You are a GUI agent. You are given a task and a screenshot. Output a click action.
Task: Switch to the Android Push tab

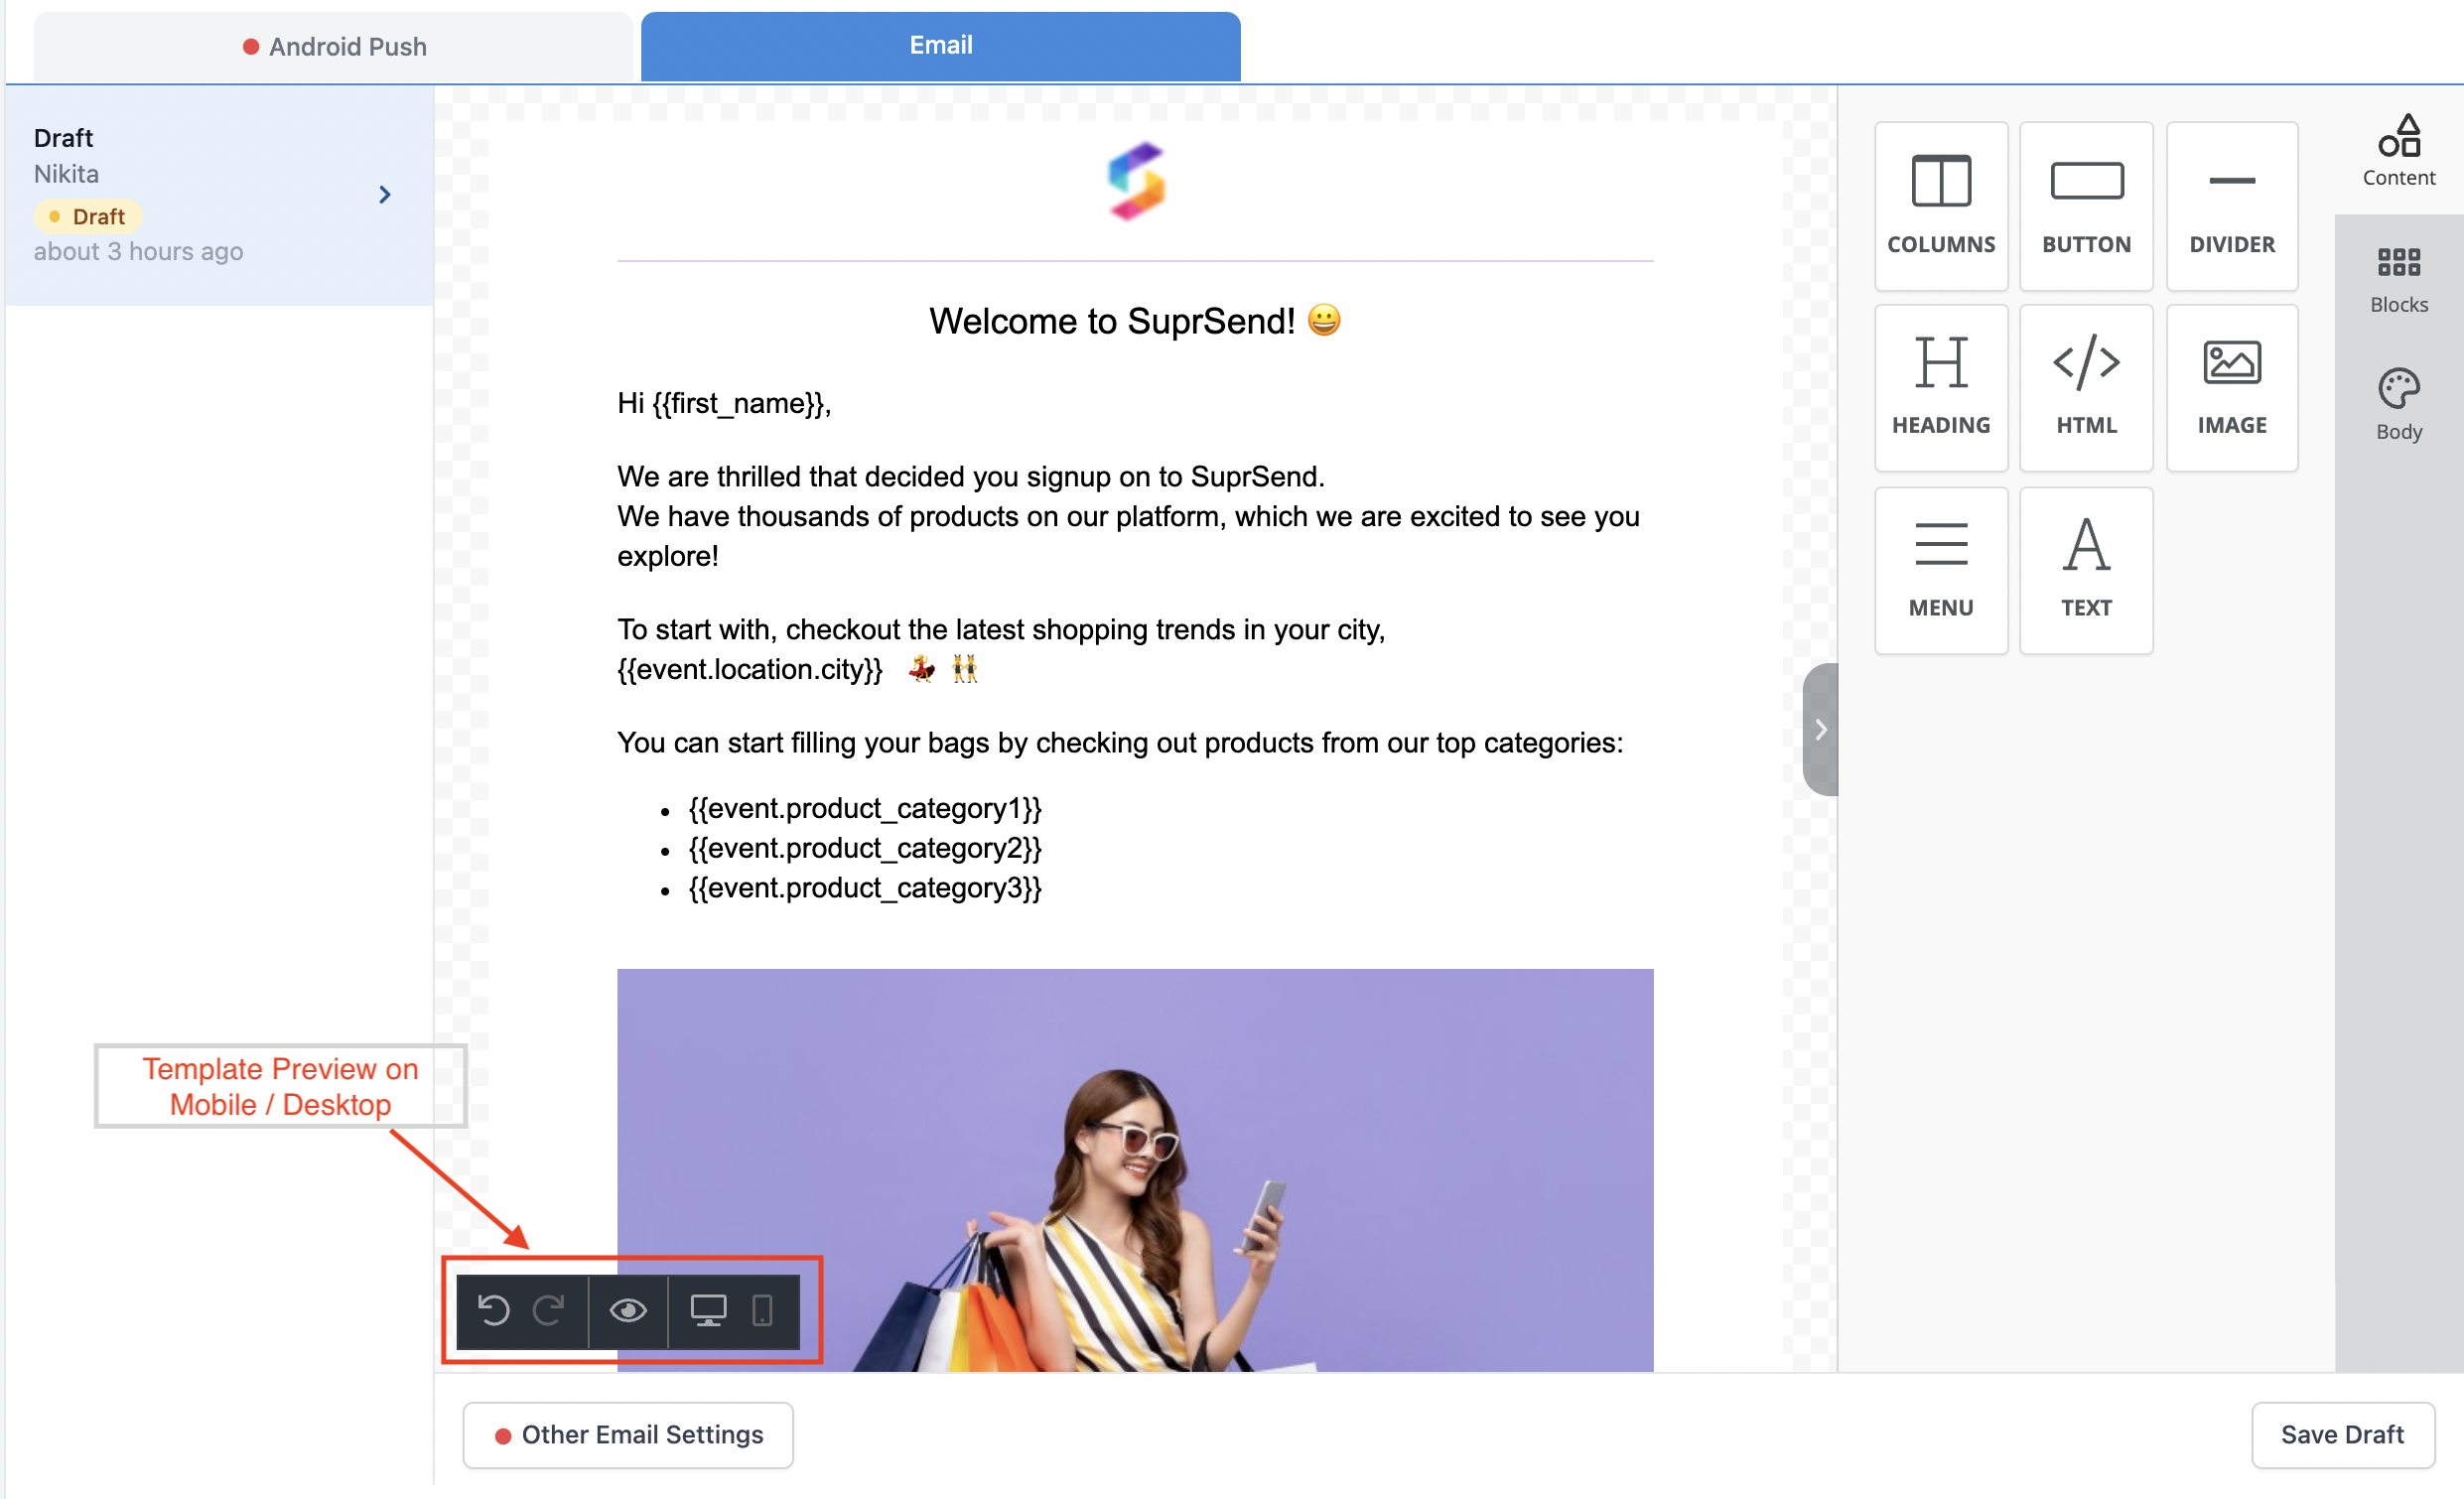(334, 47)
